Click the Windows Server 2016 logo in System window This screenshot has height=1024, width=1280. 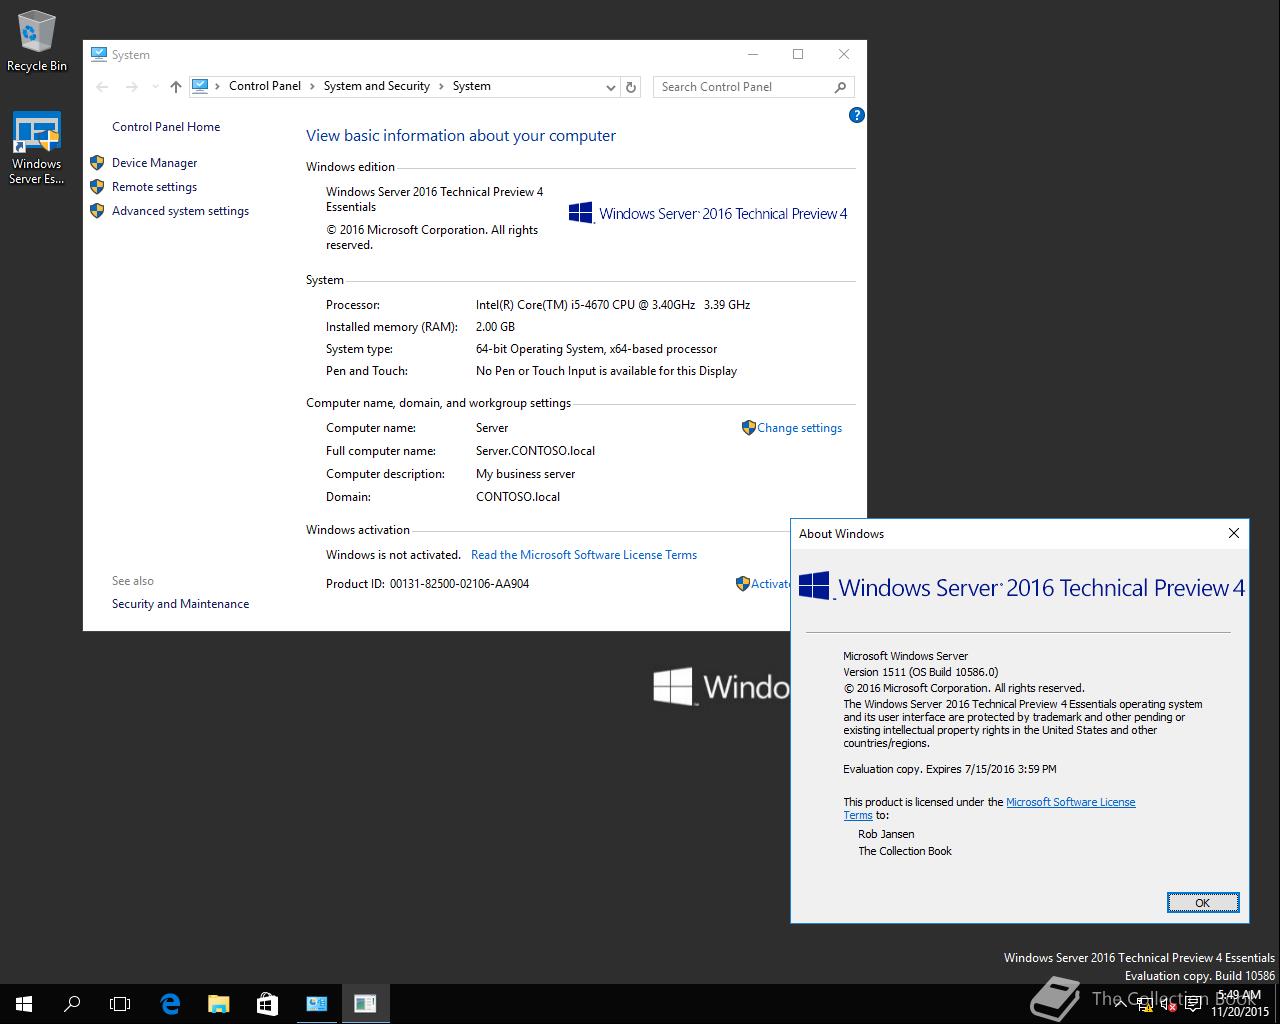click(x=708, y=212)
